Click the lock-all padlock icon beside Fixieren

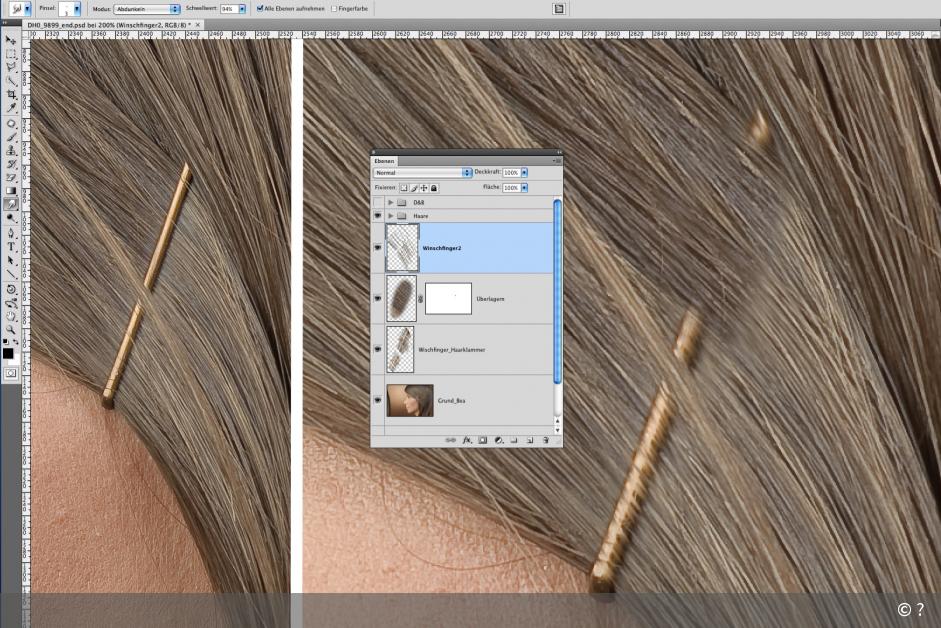(434, 187)
